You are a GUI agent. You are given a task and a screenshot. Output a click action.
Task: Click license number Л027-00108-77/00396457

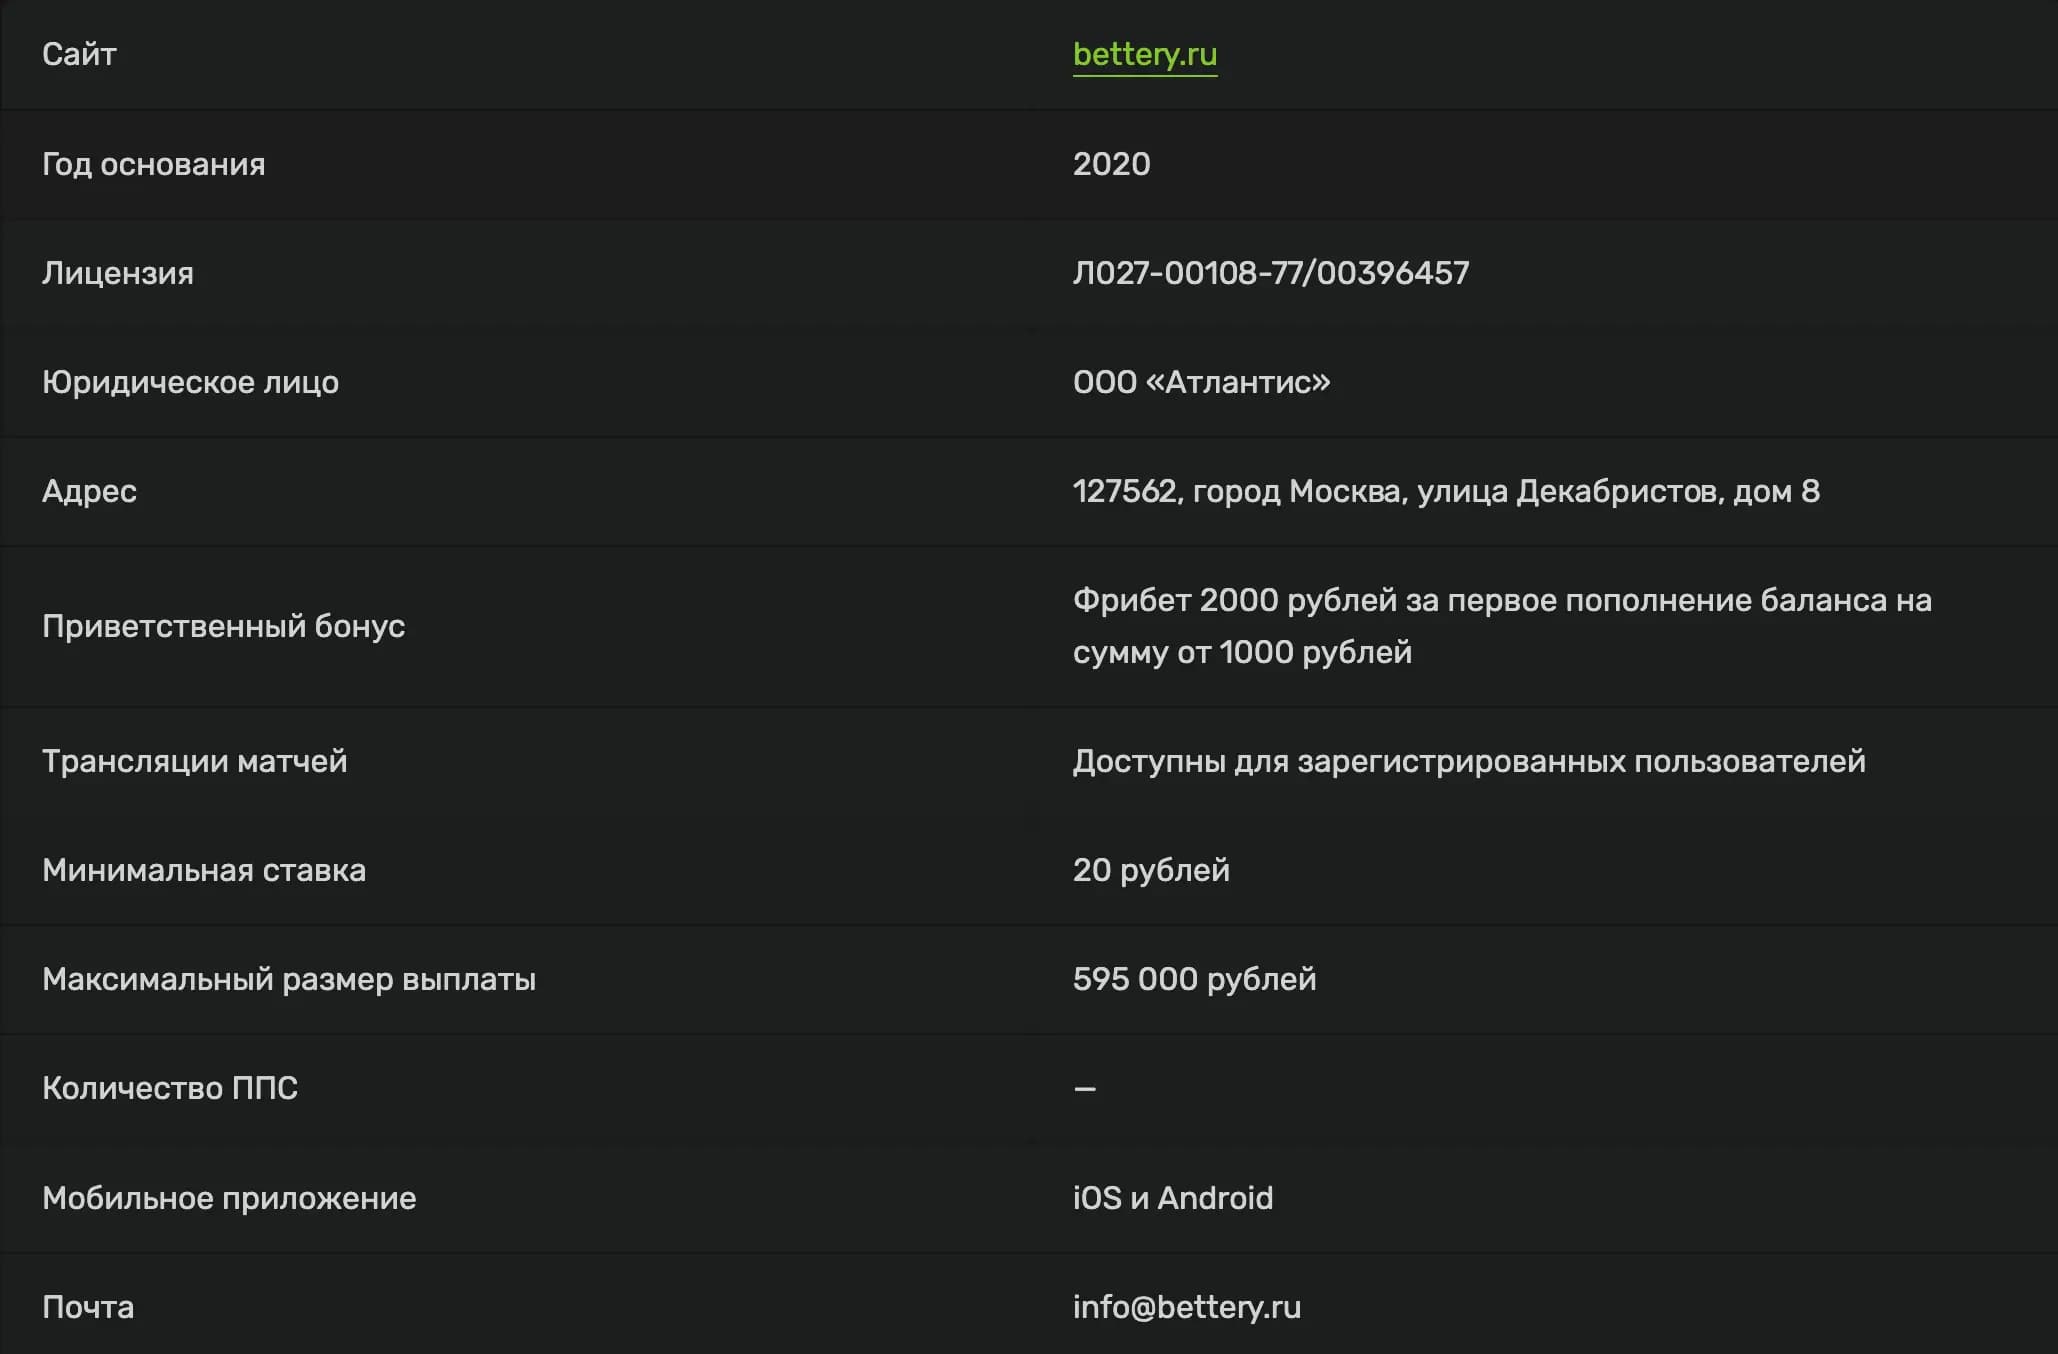(x=1271, y=273)
